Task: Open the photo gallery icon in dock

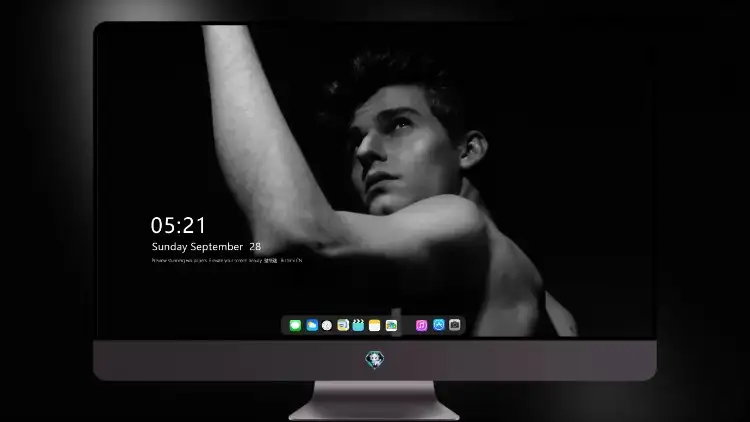Action: tap(391, 325)
